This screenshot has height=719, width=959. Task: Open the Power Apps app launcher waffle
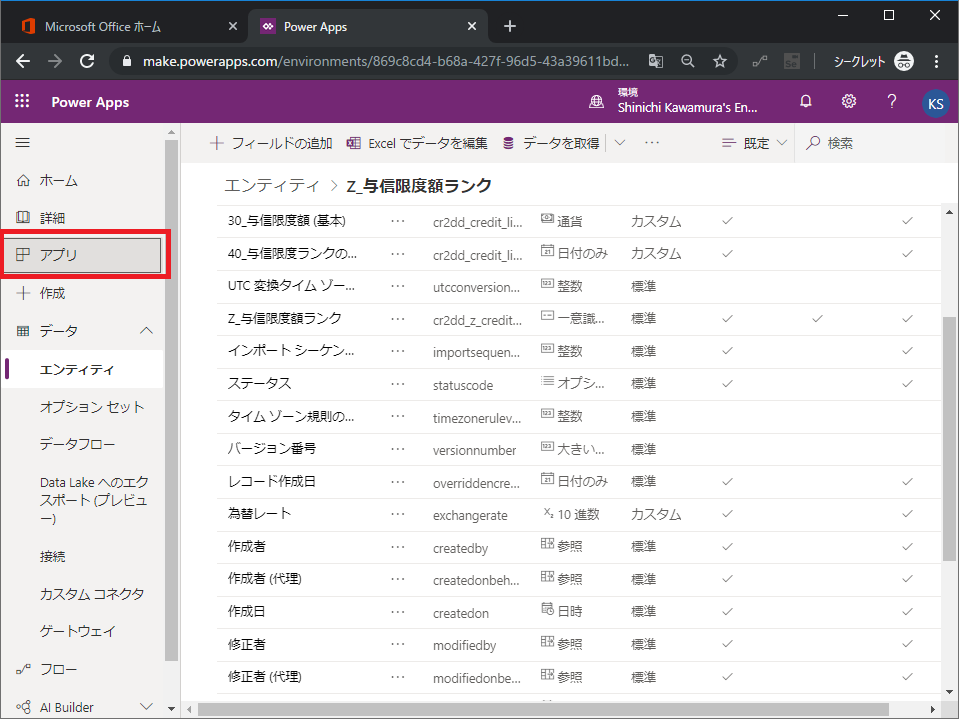tap(22, 101)
